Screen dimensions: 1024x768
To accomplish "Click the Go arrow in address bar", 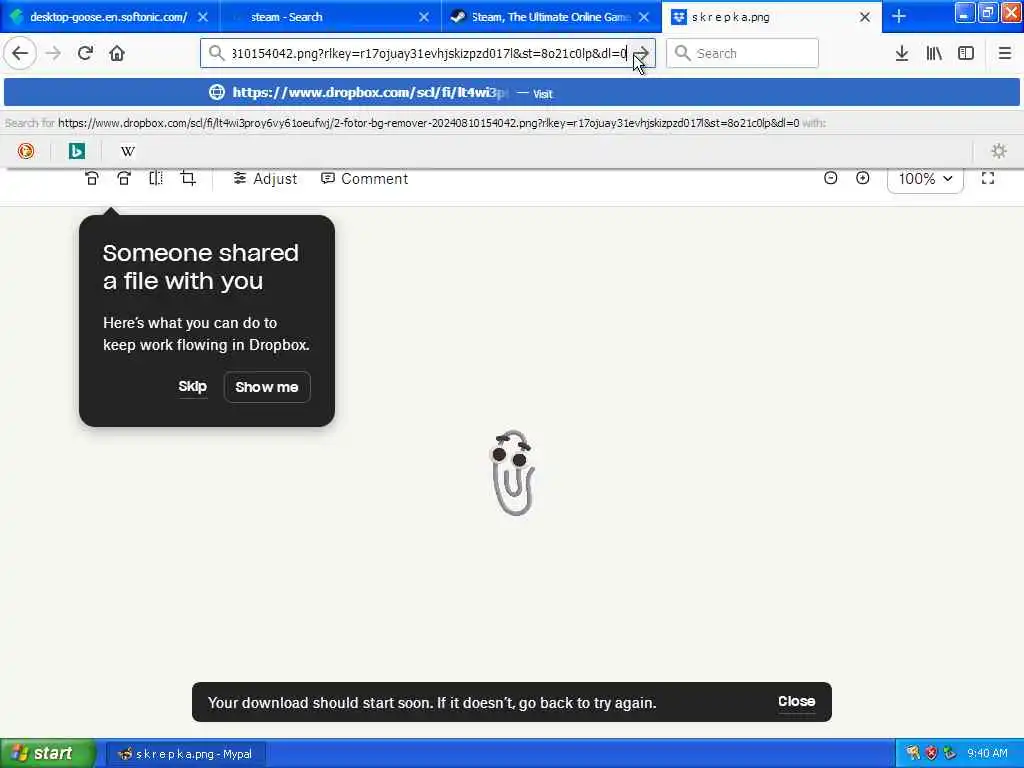I will tap(643, 53).
